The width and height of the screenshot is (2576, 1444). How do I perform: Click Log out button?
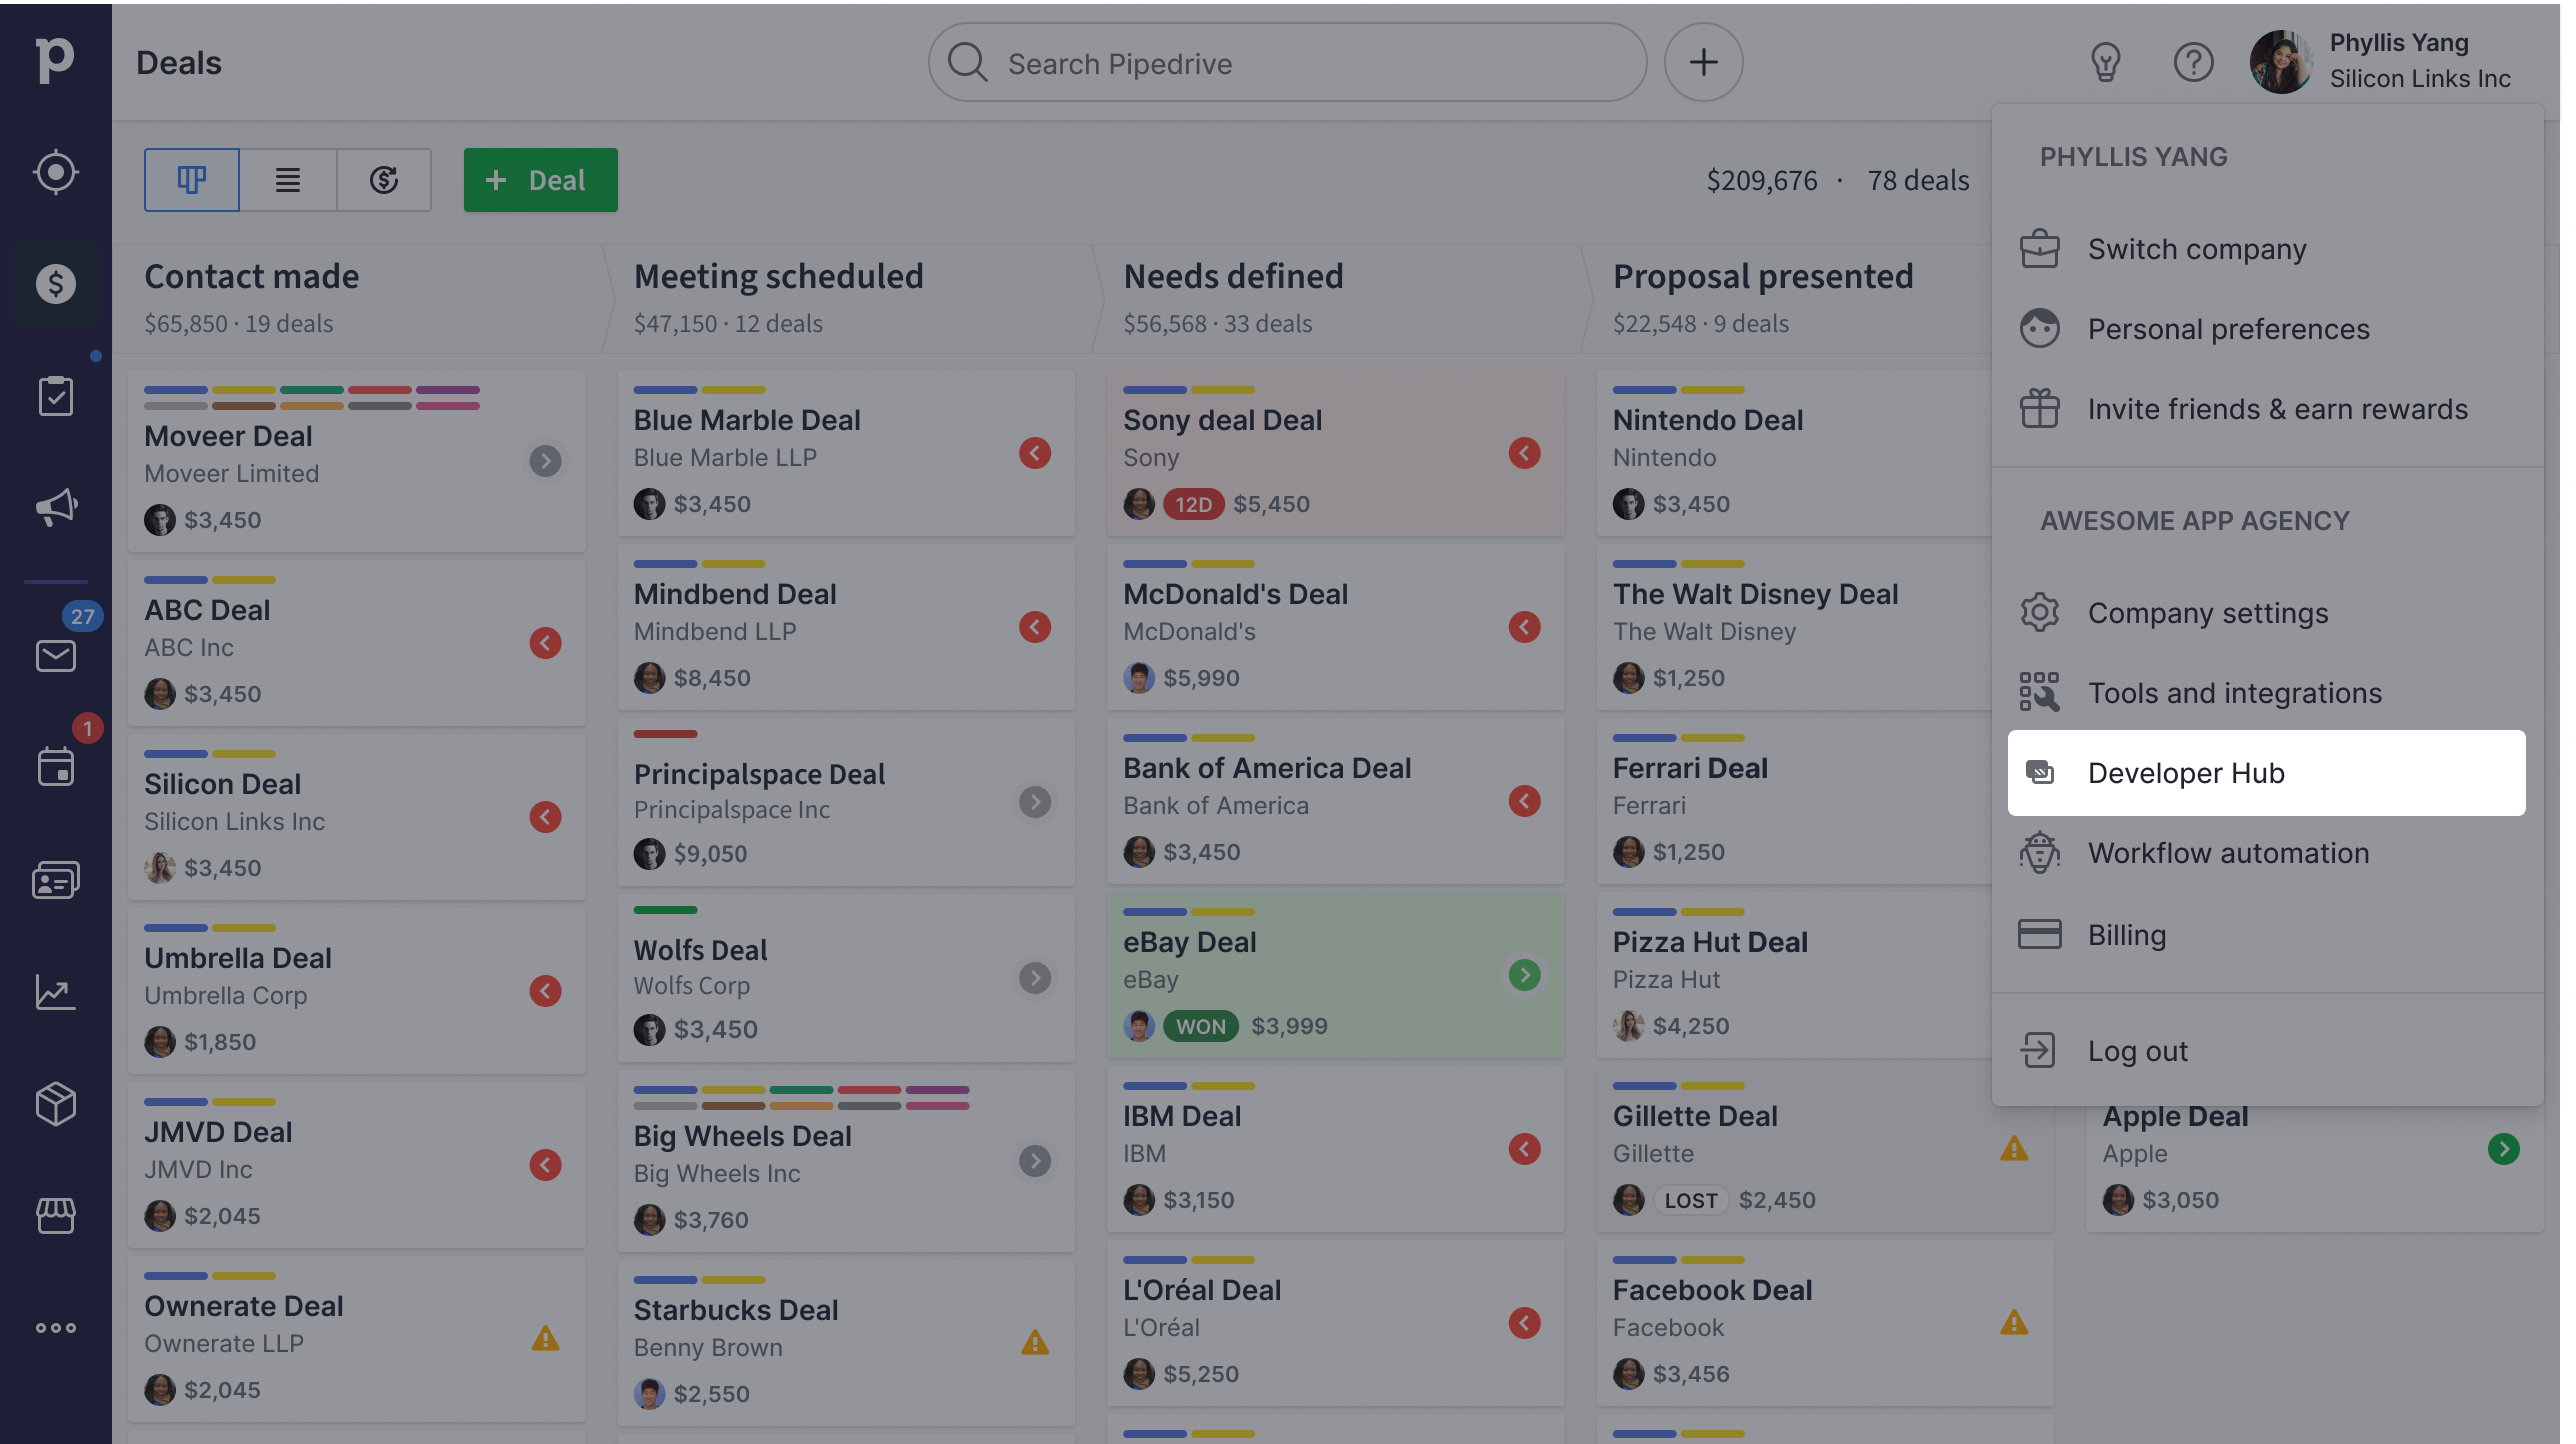point(2137,1048)
